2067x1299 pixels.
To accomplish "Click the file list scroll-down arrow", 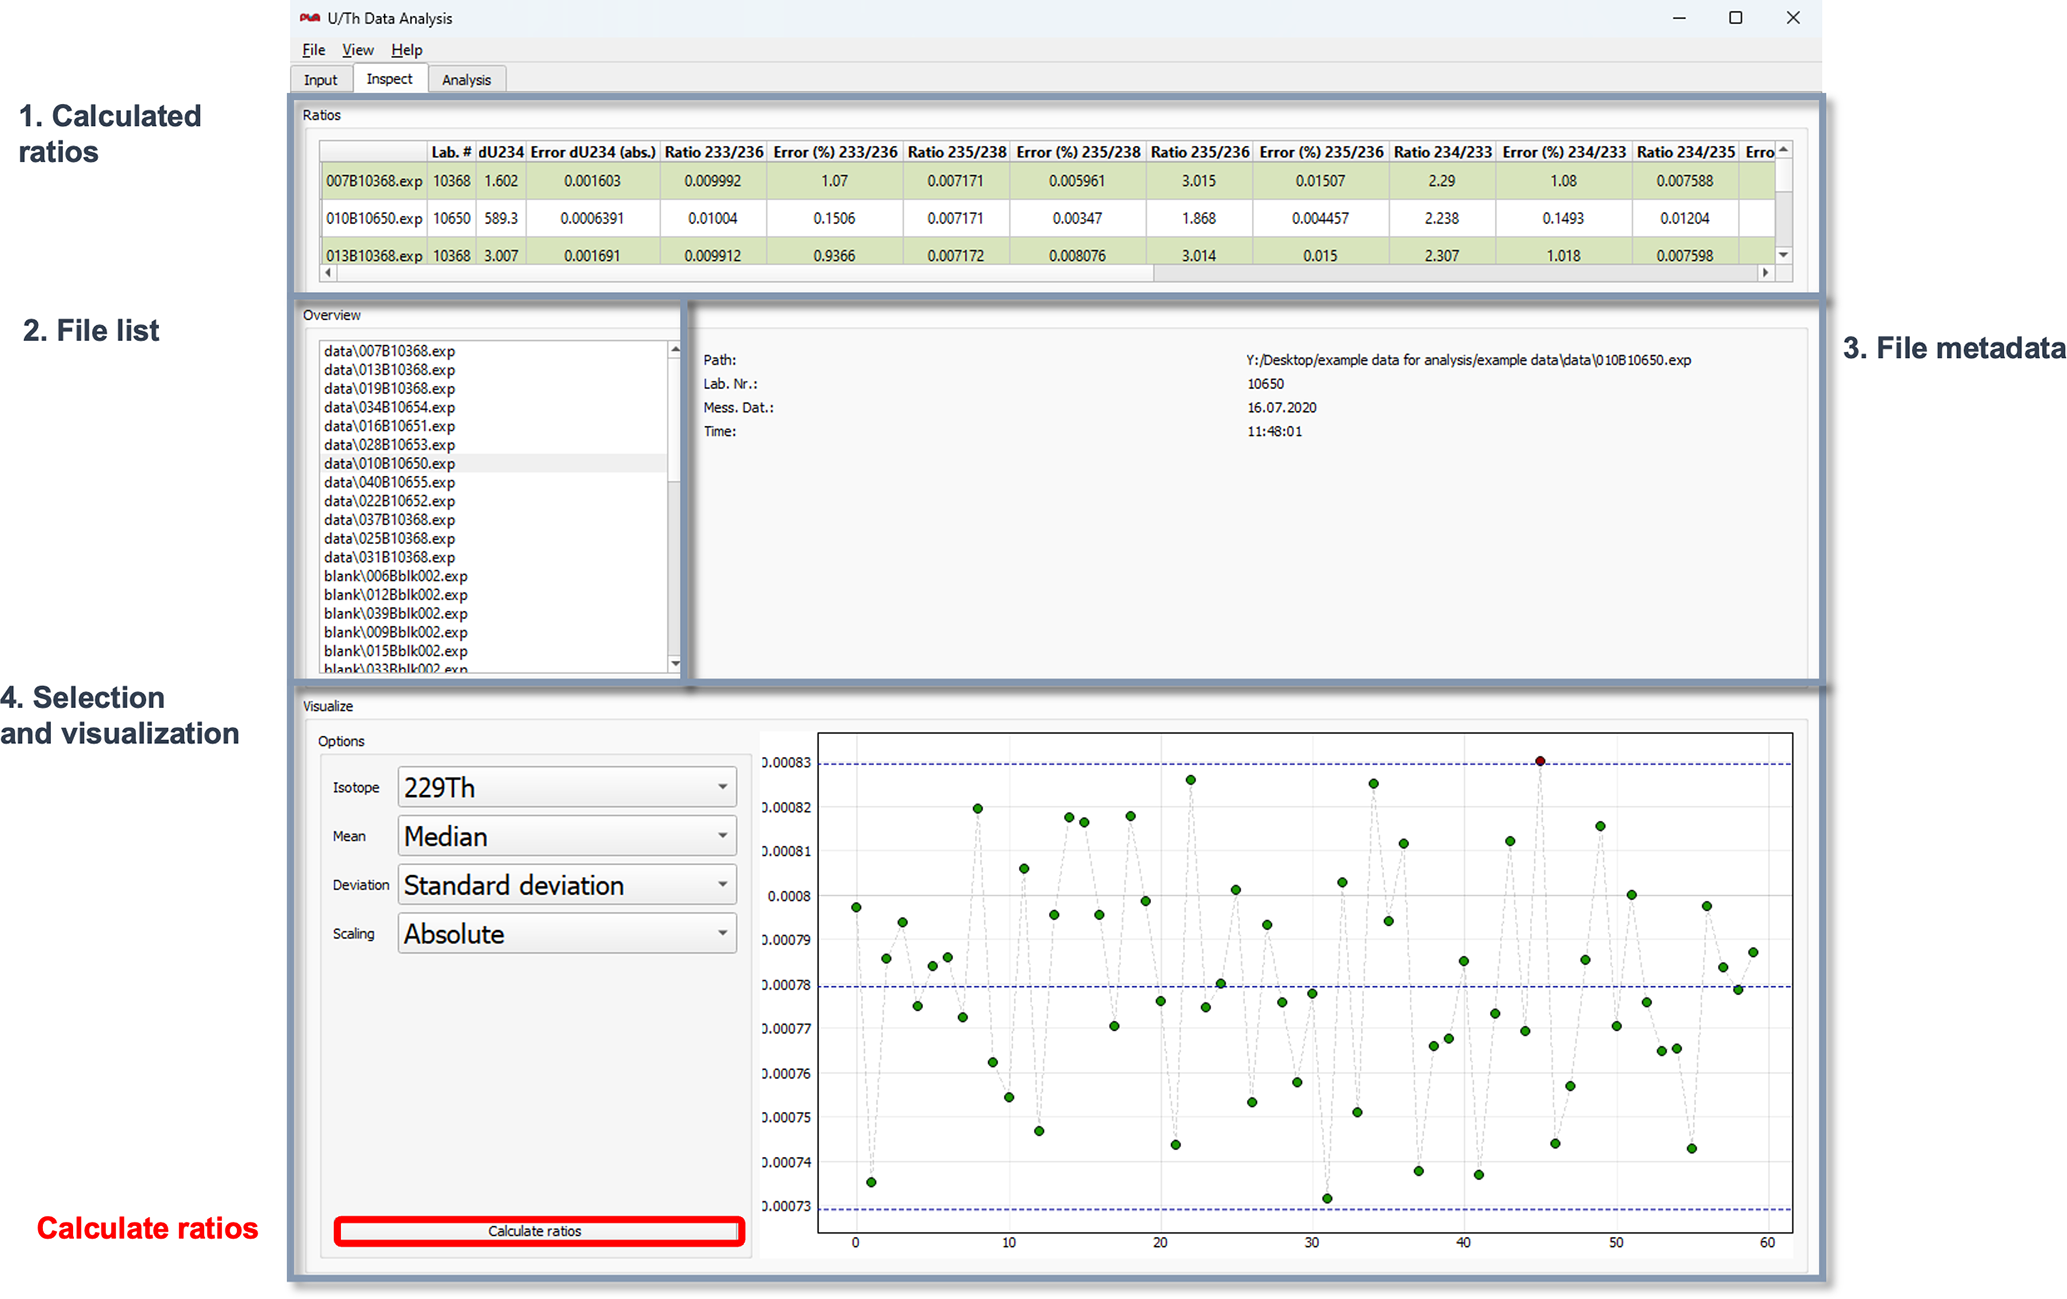I will click(675, 663).
